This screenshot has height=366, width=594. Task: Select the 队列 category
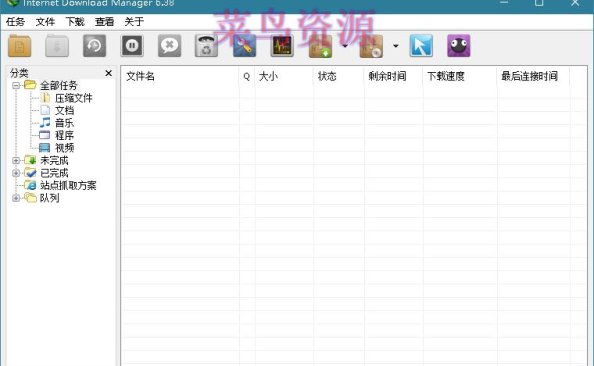pos(50,198)
